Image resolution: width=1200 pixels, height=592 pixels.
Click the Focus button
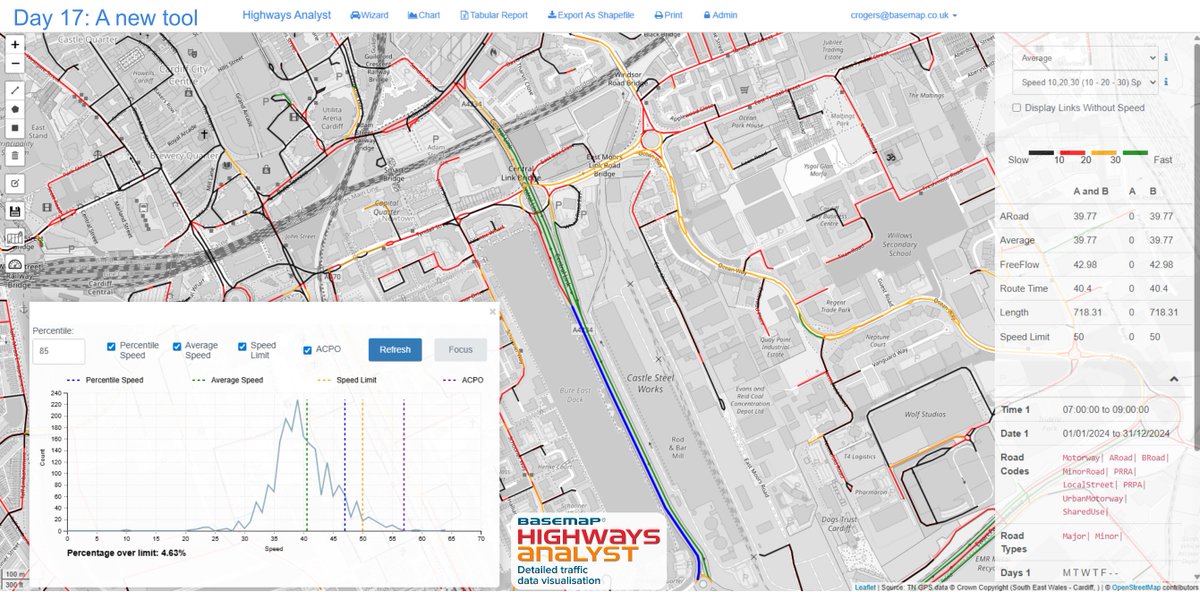click(460, 350)
